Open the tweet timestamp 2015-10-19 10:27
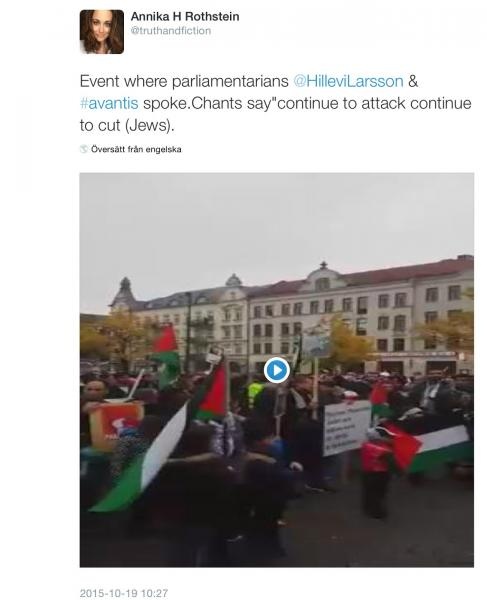This screenshot has height=600, width=487. [124, 593]
